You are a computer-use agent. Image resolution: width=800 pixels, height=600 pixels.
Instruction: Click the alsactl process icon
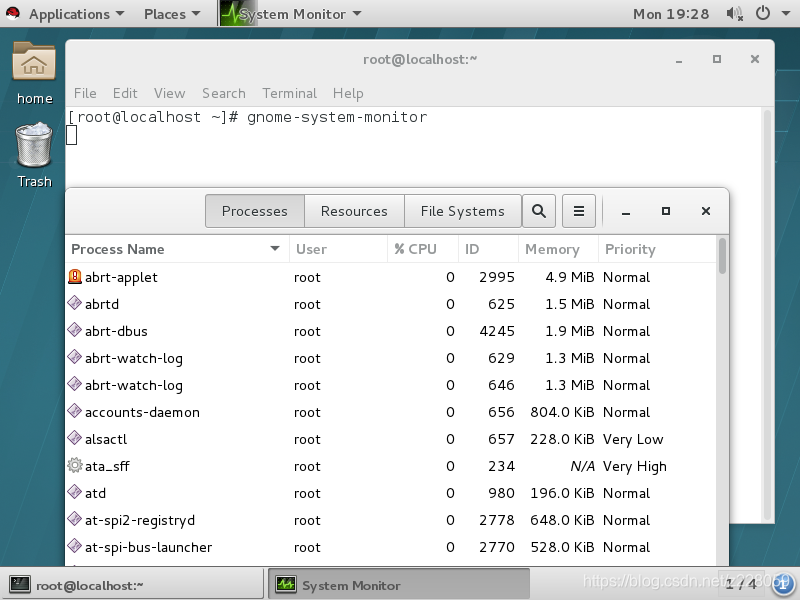point(74,438)
